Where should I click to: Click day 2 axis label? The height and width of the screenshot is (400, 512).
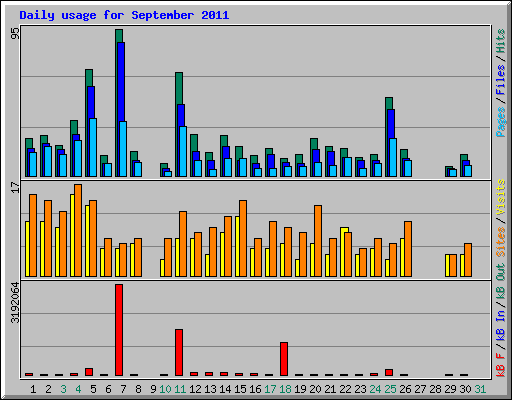point(48,389)
